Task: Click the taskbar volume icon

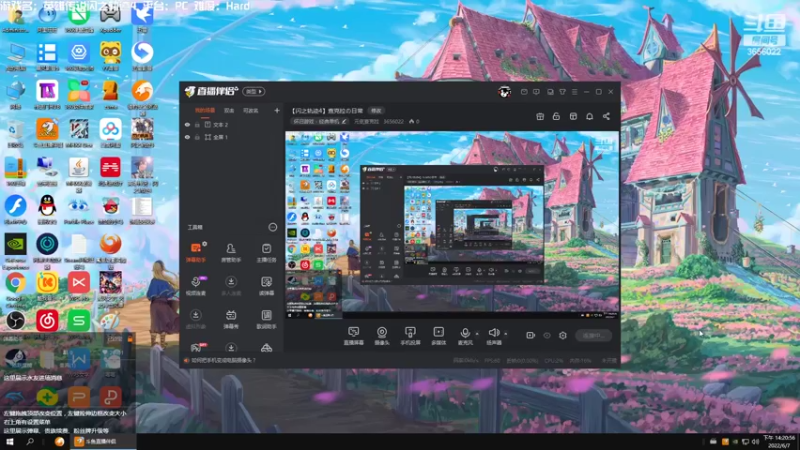Action: [755, 442]
